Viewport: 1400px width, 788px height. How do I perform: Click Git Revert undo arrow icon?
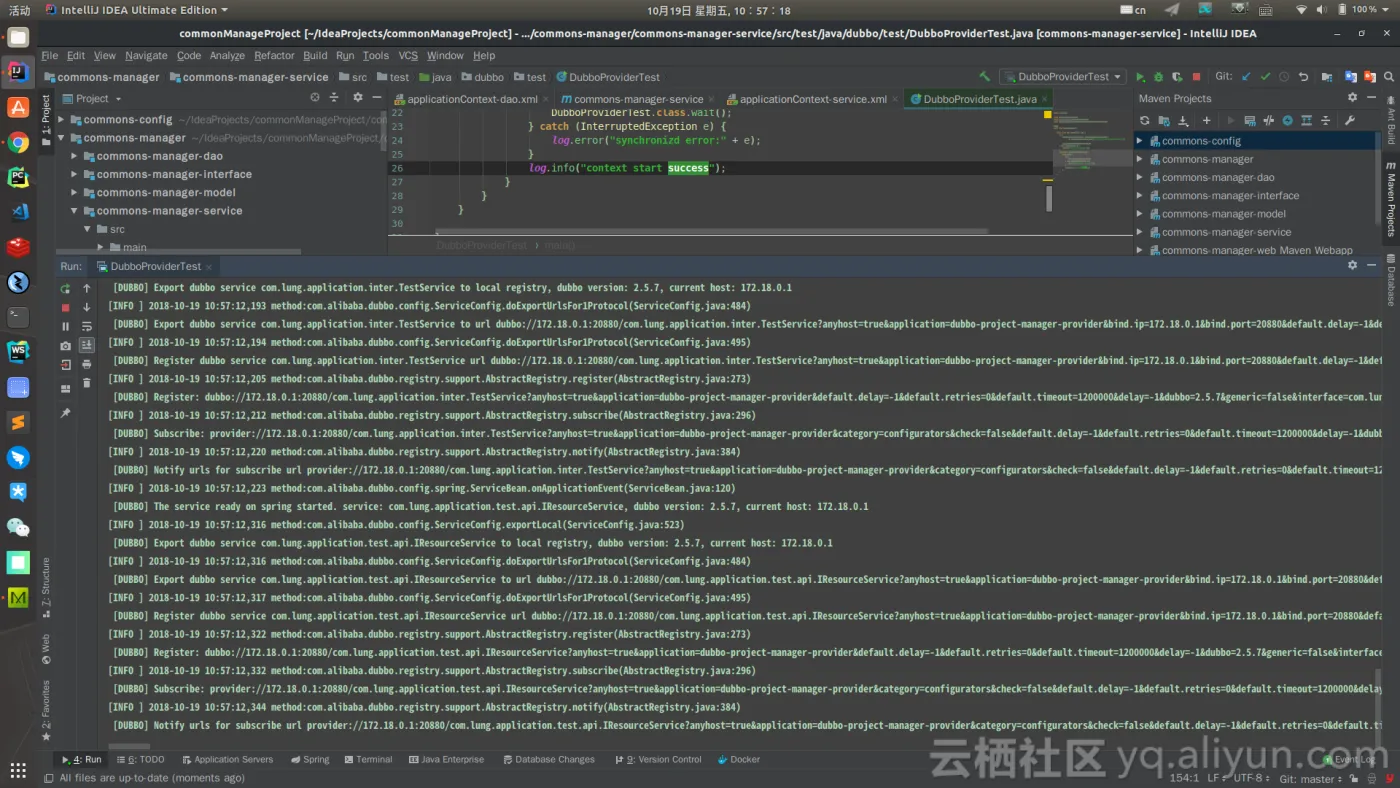[x=1303, y=77]
